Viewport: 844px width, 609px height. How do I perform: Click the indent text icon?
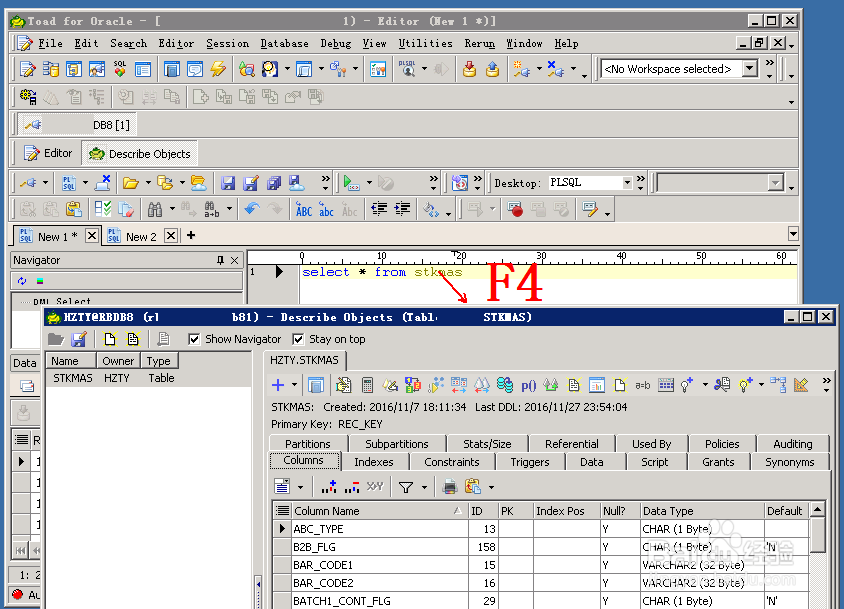click(x=402, y=209)
